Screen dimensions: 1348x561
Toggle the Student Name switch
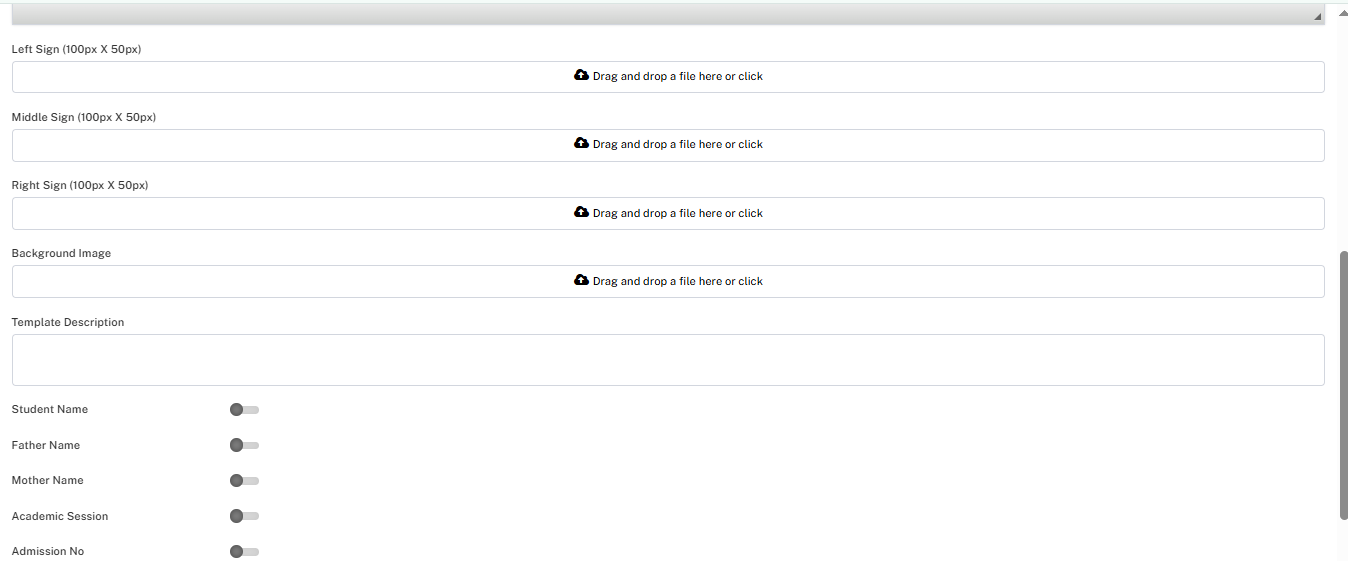point(243,409)
